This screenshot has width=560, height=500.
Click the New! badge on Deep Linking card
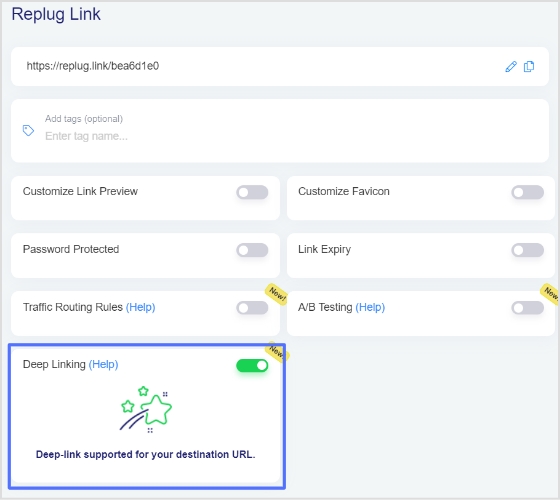pos(278,351)
